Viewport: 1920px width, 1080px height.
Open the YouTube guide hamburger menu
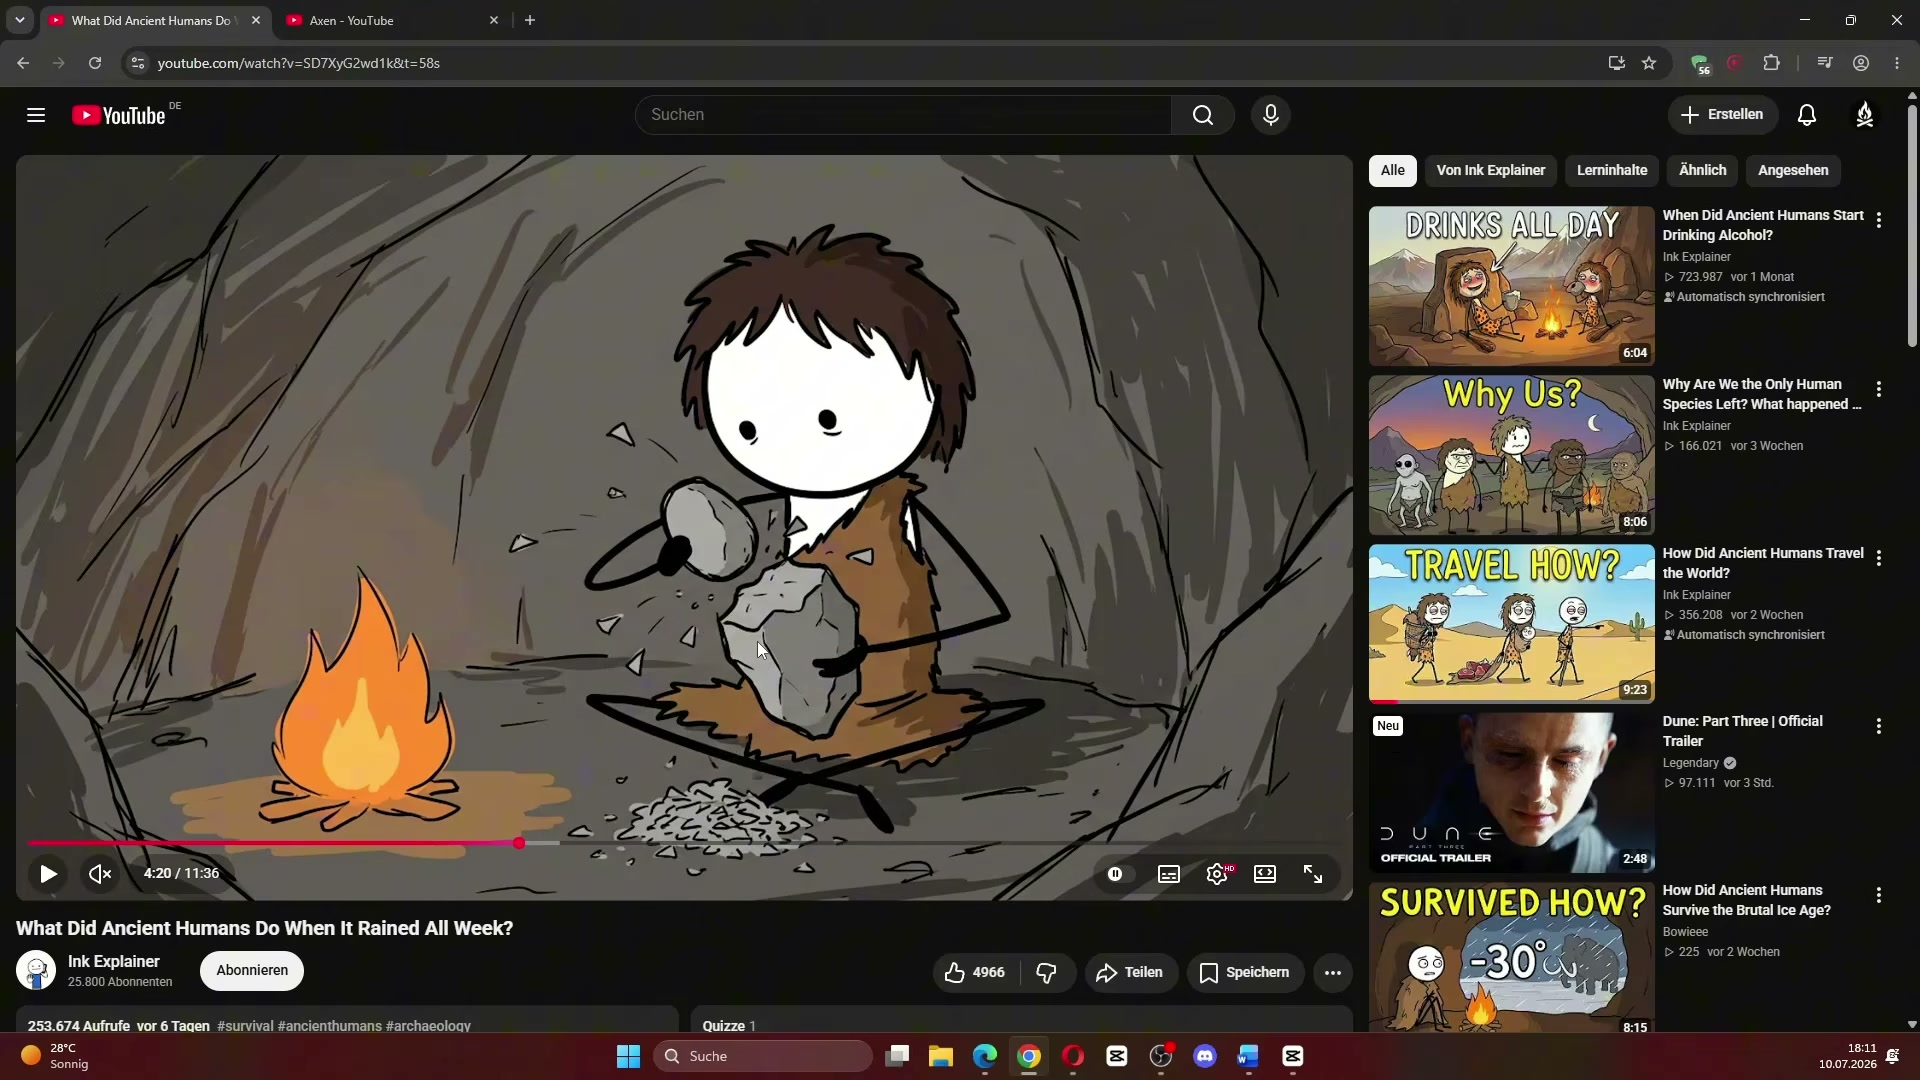36,115
